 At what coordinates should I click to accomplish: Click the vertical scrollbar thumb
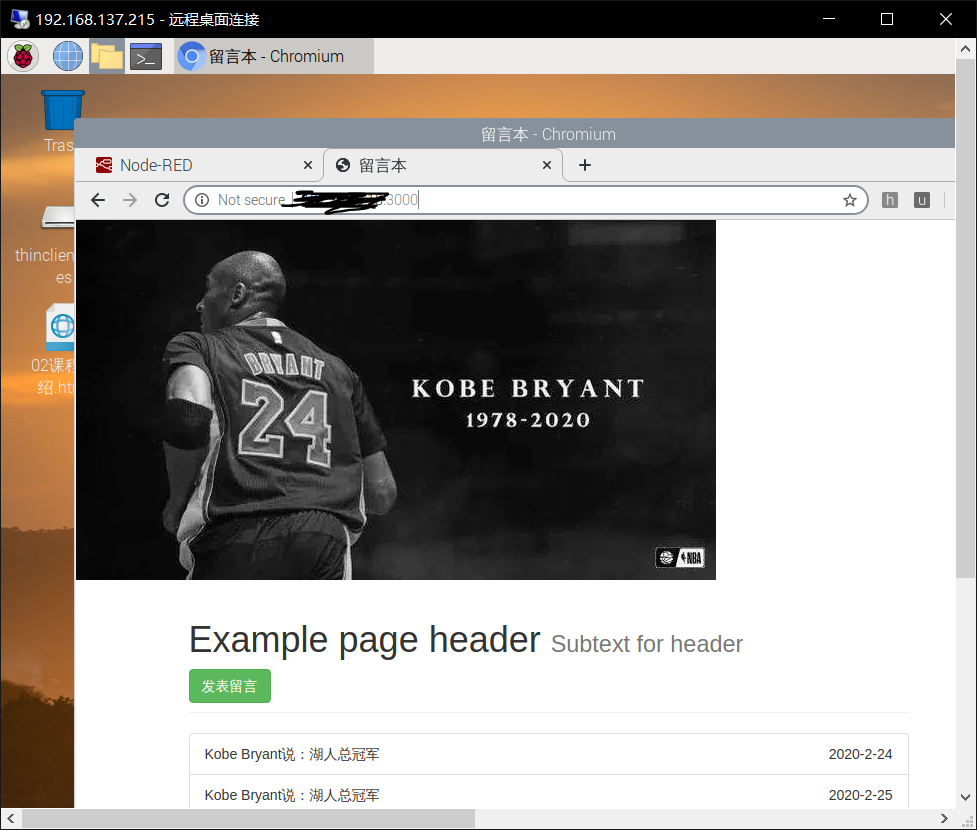tap(966, 319)
